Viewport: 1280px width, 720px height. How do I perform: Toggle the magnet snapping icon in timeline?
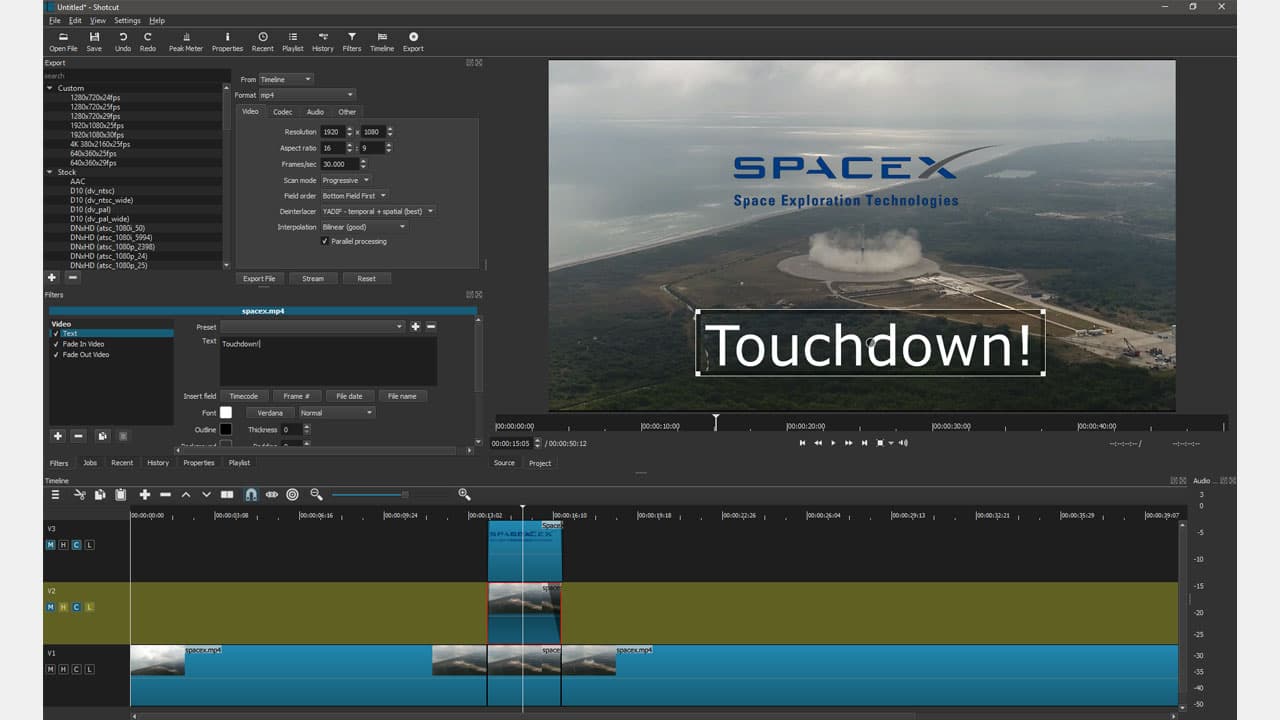[250, 494]
